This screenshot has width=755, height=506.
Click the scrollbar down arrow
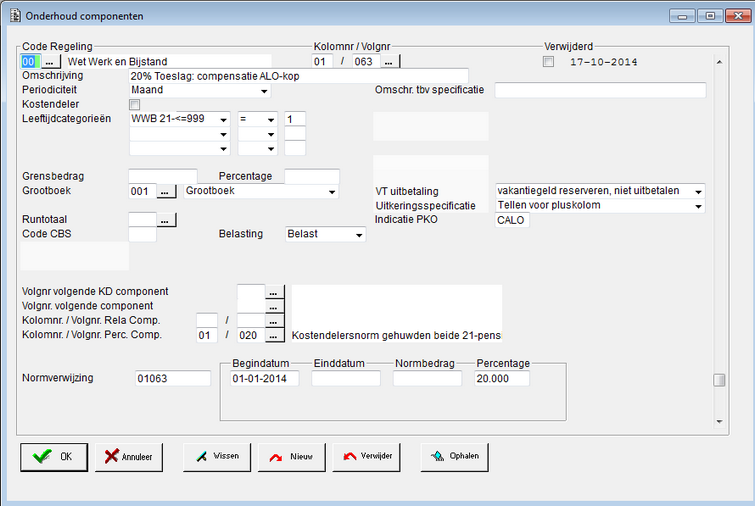click(719, 421)
